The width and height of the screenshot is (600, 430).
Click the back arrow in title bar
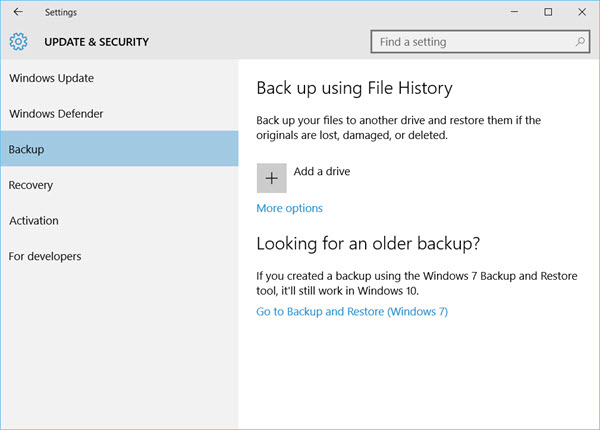tap(17, 12)
